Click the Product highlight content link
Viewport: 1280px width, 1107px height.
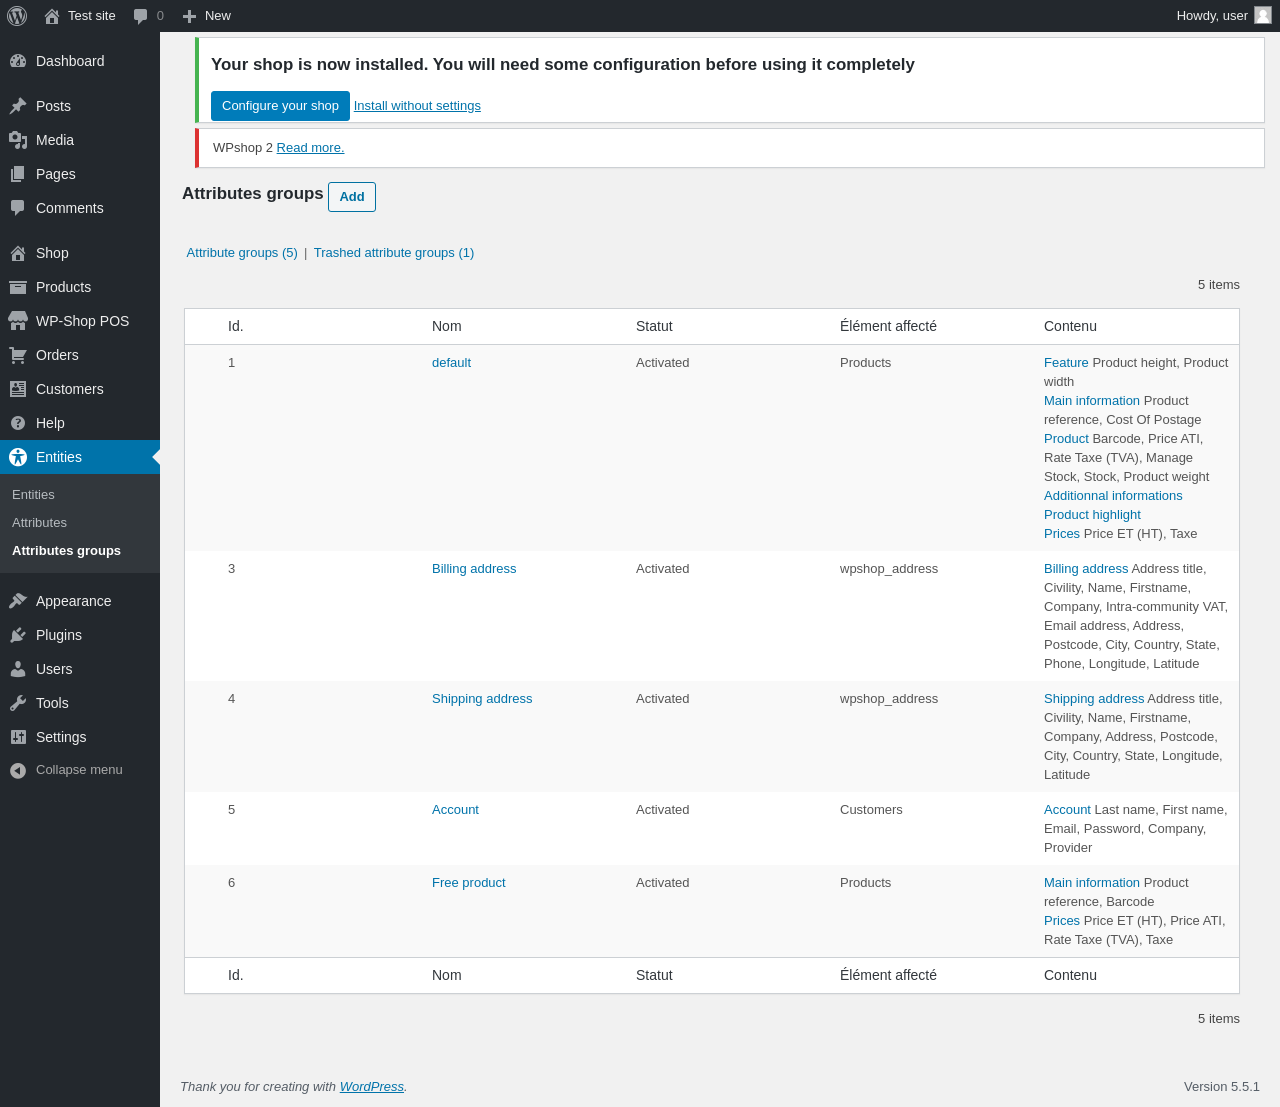point(1092,515)
